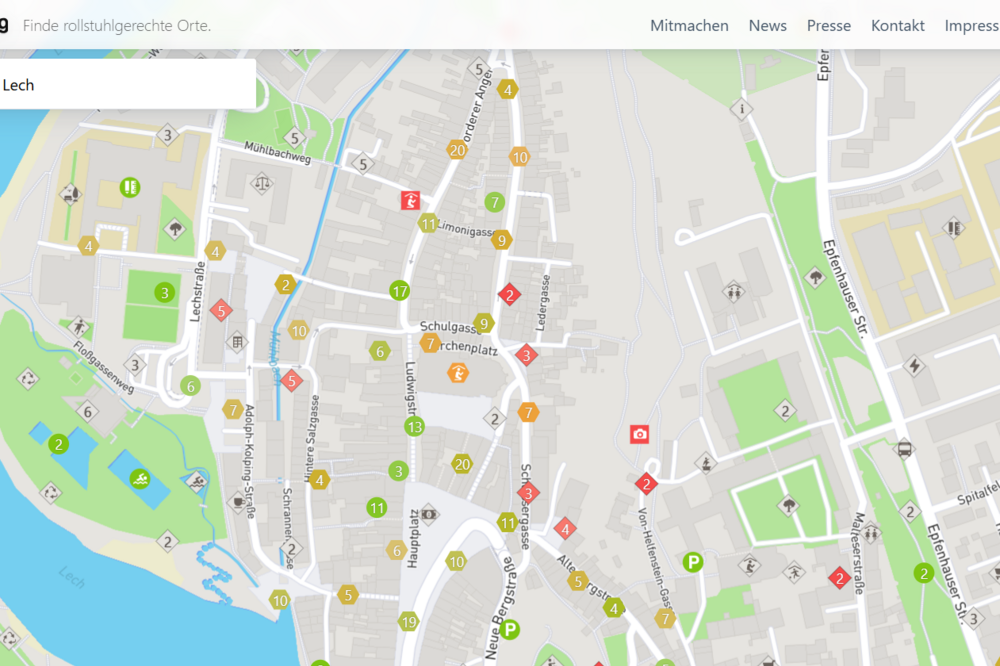The height and width of the screenshot is (666, 1000).
Task: Open the orange playground marker at Kirchenplatz
Action: (458, 373)
